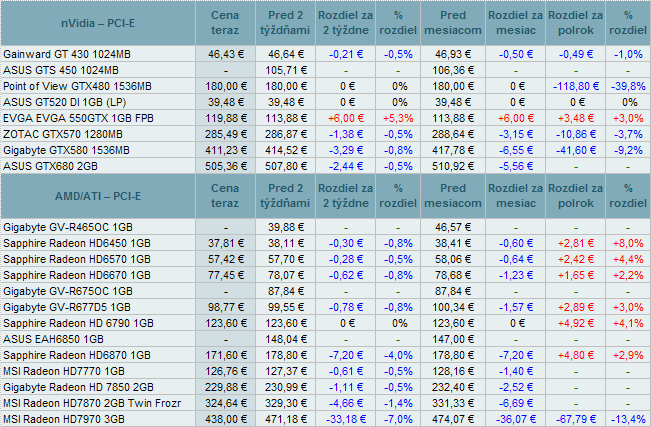Select the red +6,00 € two-week difference
This screenshot has width=651, height=427.
click(x=346, y=118)
